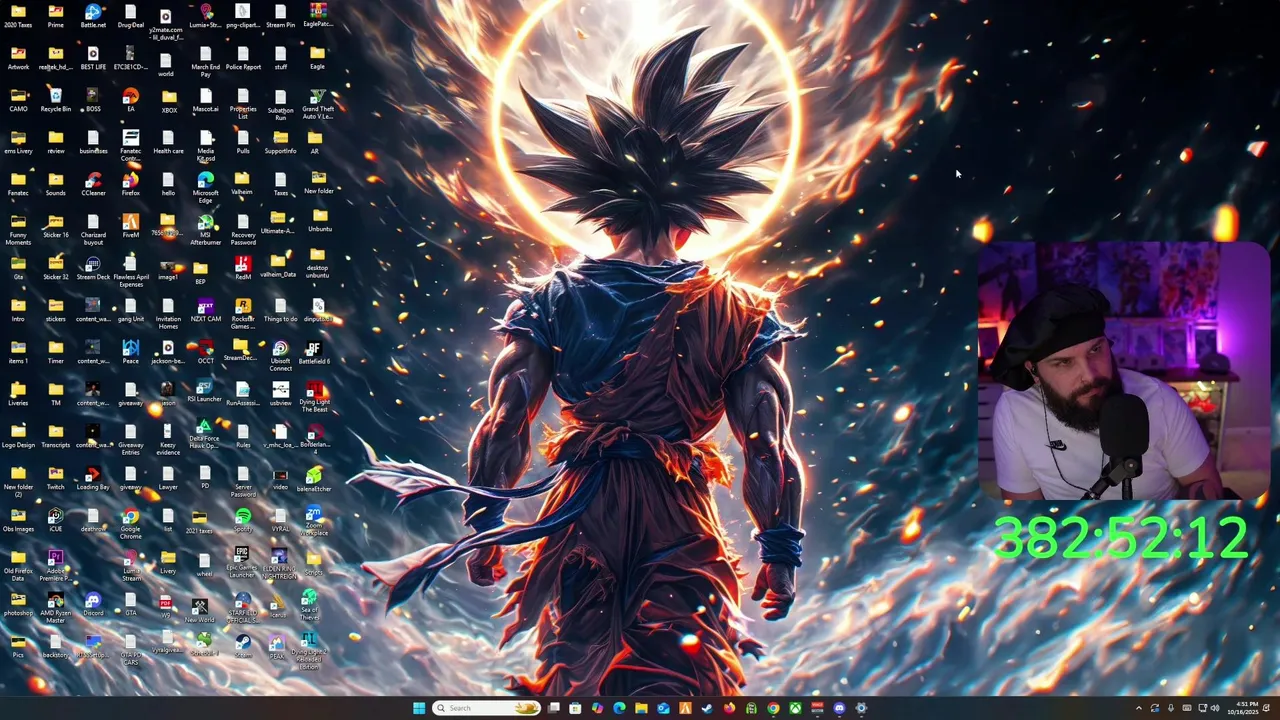Select the Ubisoft Connect shortcut
This screenshot has width=1280, height=720.
point(280,356)
